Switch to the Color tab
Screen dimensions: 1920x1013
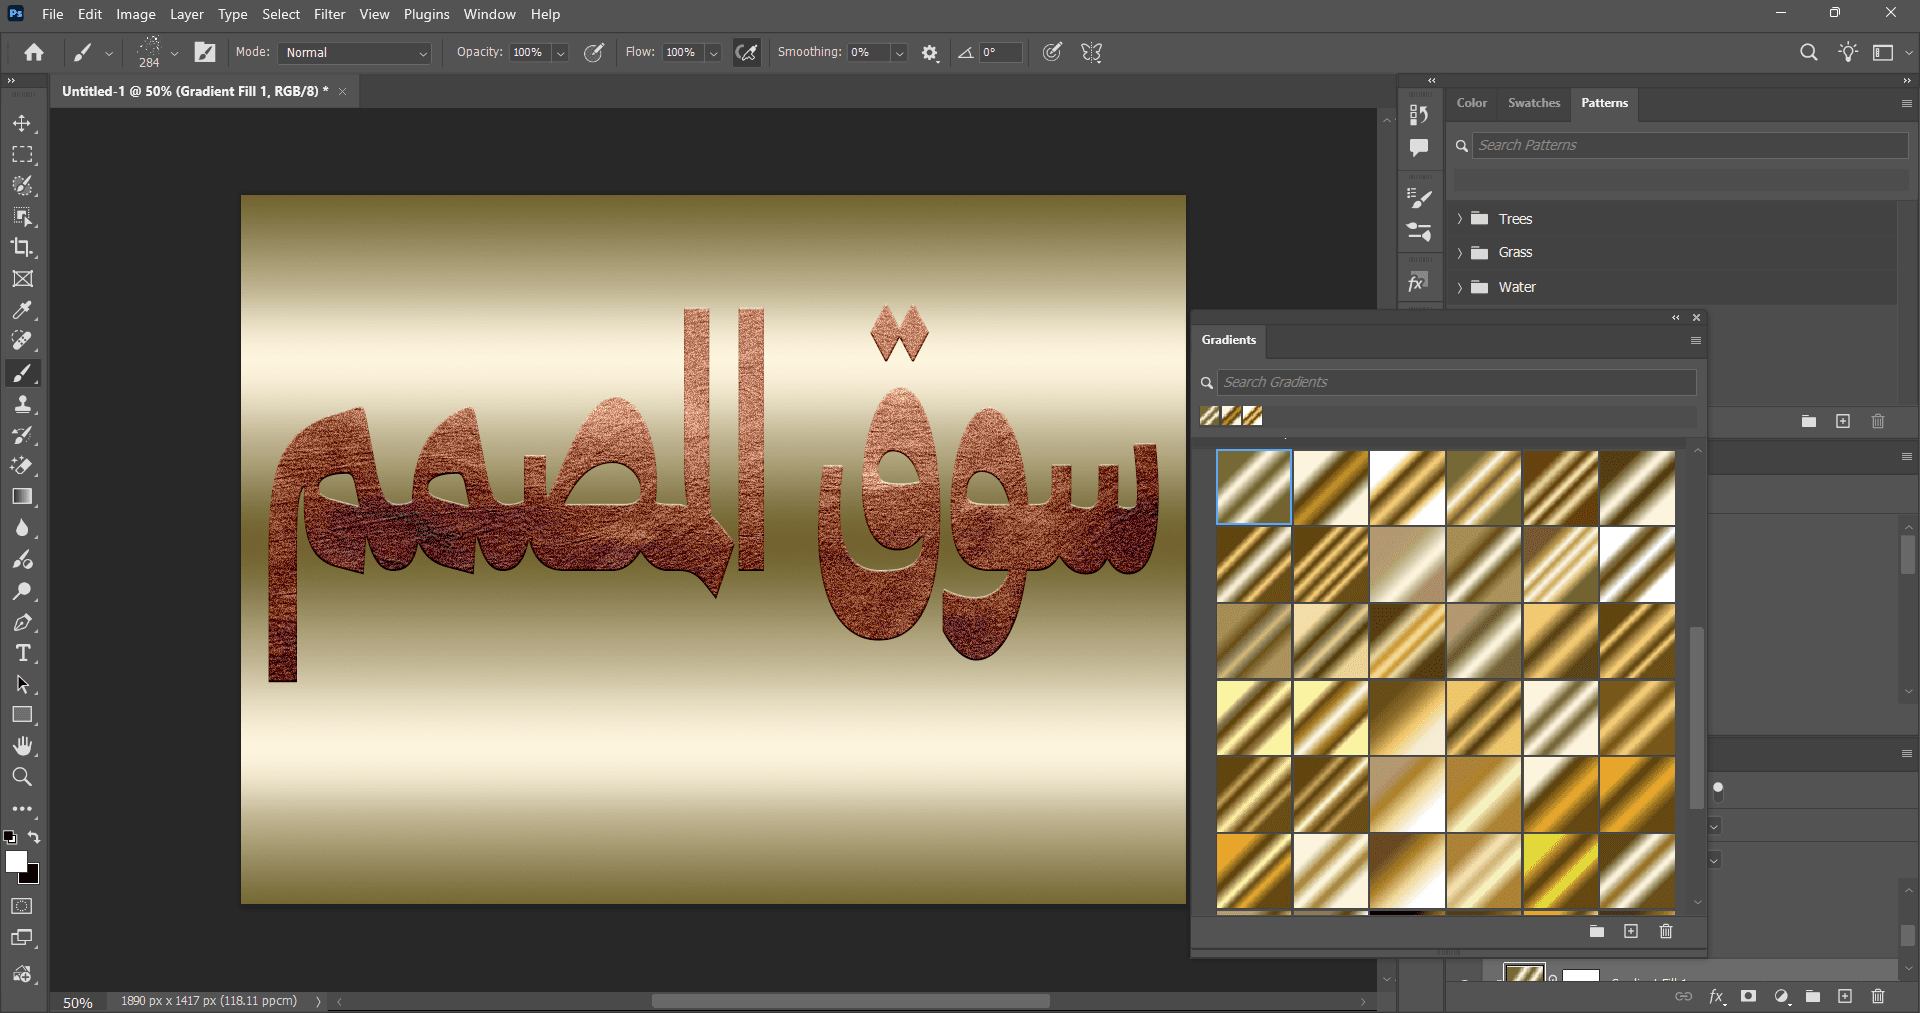click(x=1471, y=103)
